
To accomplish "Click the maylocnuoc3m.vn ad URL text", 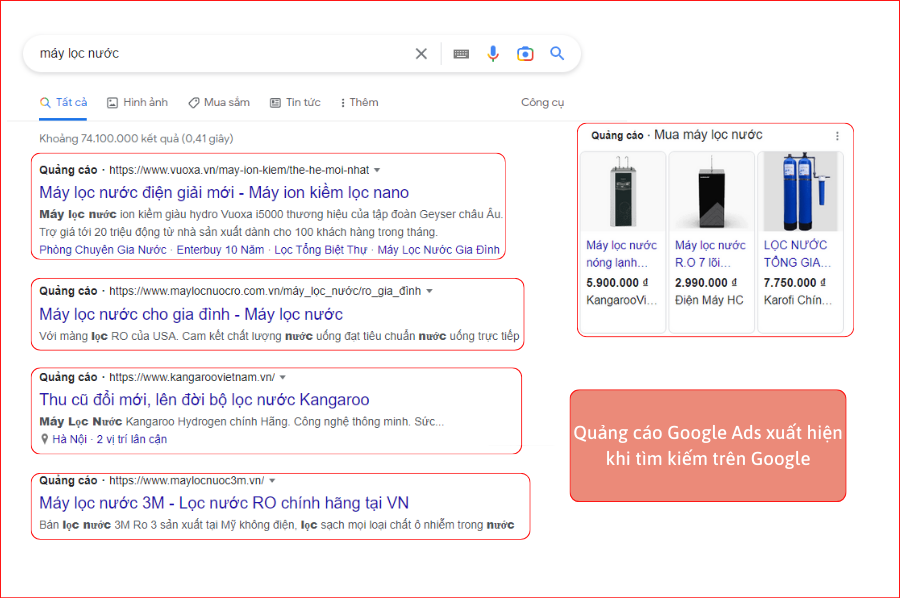I will pos(187,481).
